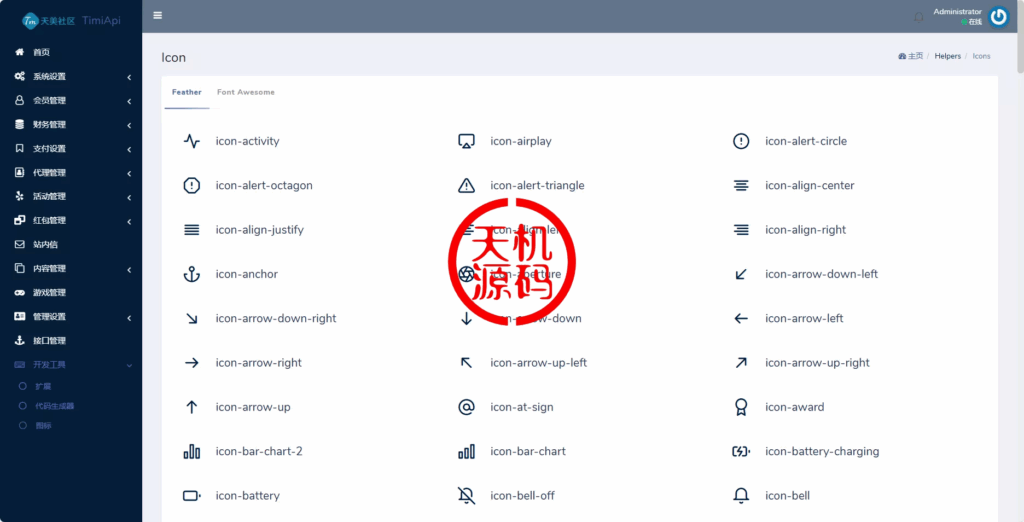1024x522 pixels.
Task: Expand the 财务管理 sidebar menu
Action: click(70, 124)
